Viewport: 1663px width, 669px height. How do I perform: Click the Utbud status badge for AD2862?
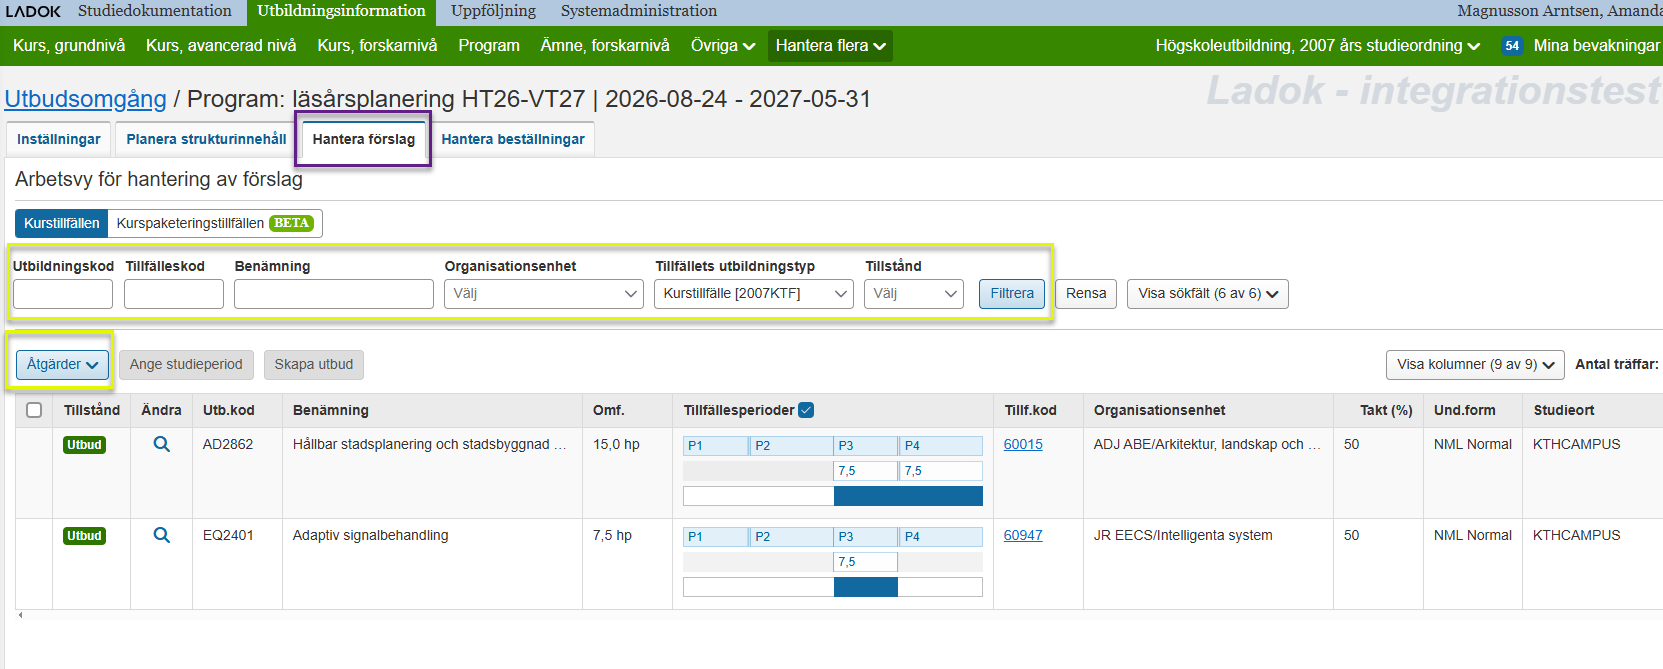[84, 445]
